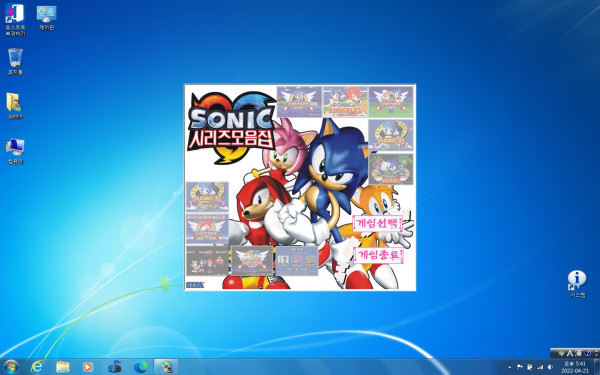The width and height of the screenshot is (600, 375).
Task: Launch Microsoft Edge from the taskbar
Action: pos(140,367)
